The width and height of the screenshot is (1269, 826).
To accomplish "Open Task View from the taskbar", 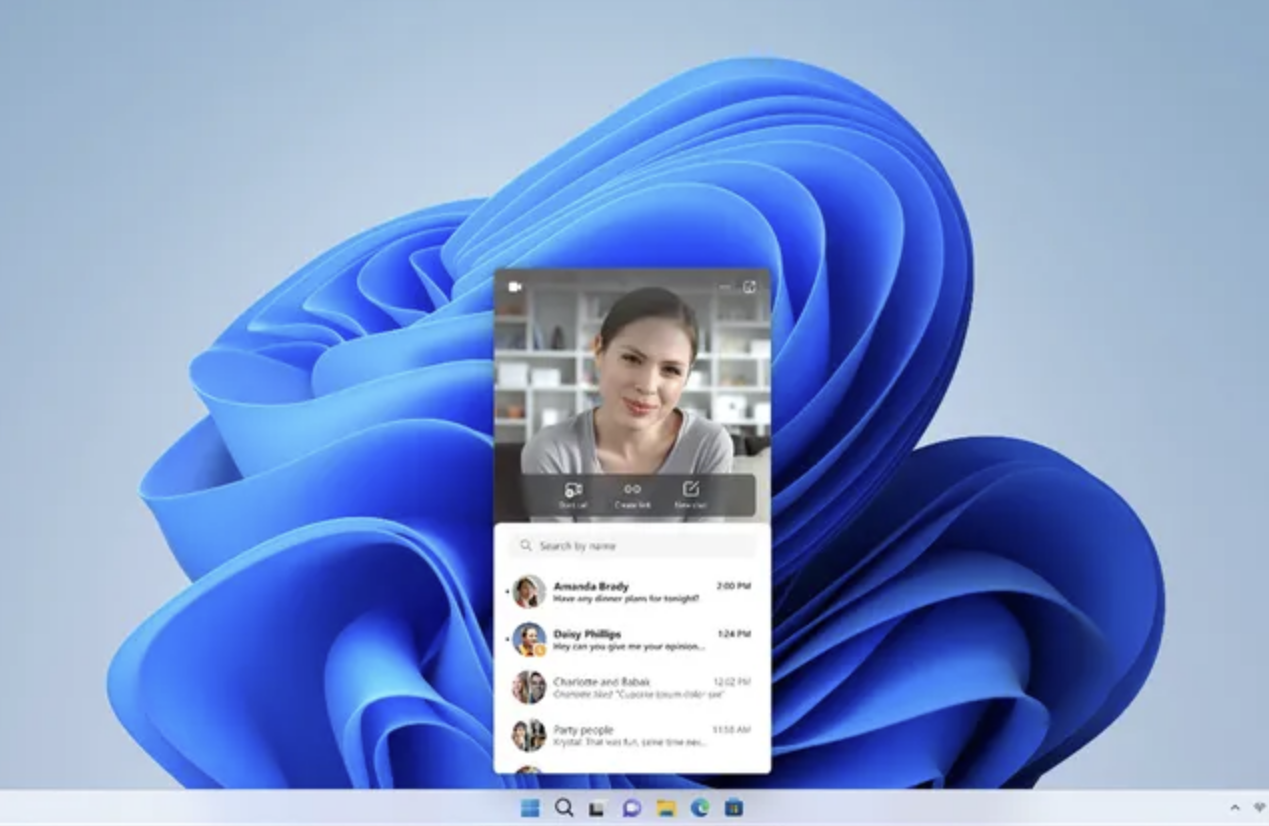I will 596,808.
